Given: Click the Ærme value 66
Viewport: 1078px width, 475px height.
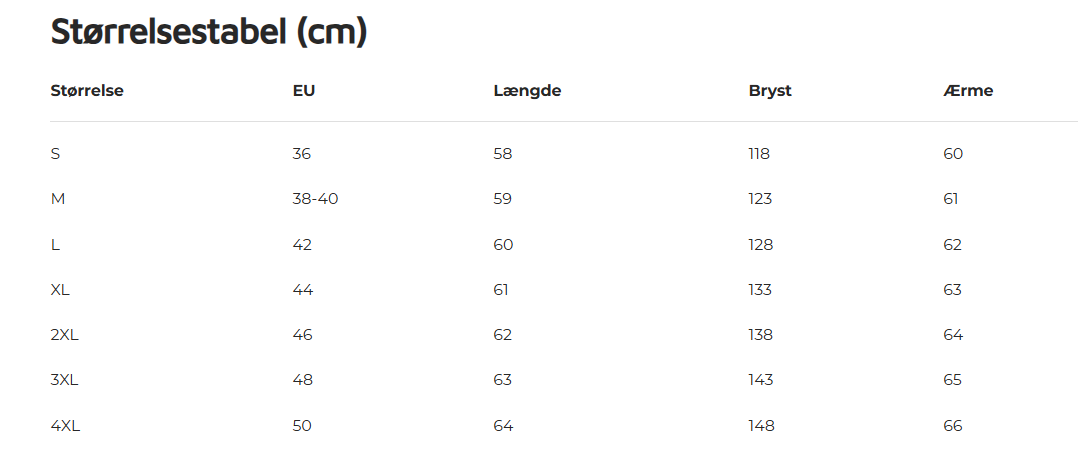Looking at the screenshot, I should [x=953, y=426].
